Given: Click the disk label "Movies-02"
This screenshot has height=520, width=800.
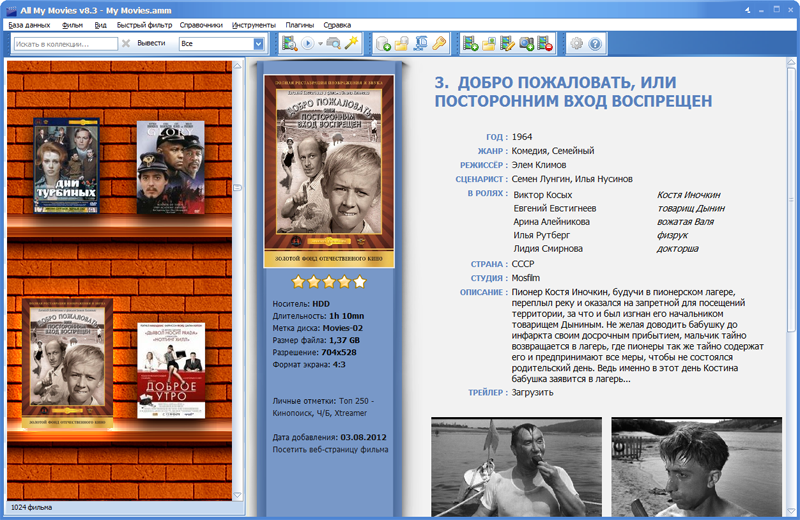Looking at the screenshot, I should 342,328.
